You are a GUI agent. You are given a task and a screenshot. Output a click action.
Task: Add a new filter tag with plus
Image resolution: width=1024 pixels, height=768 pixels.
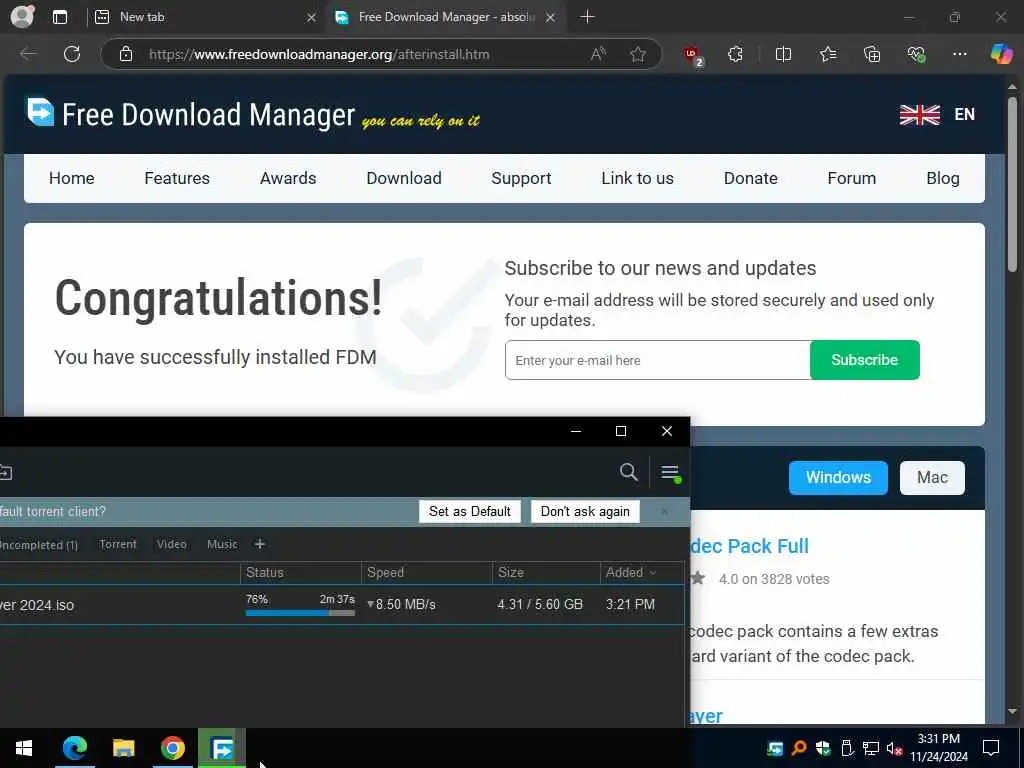[259, 544]
